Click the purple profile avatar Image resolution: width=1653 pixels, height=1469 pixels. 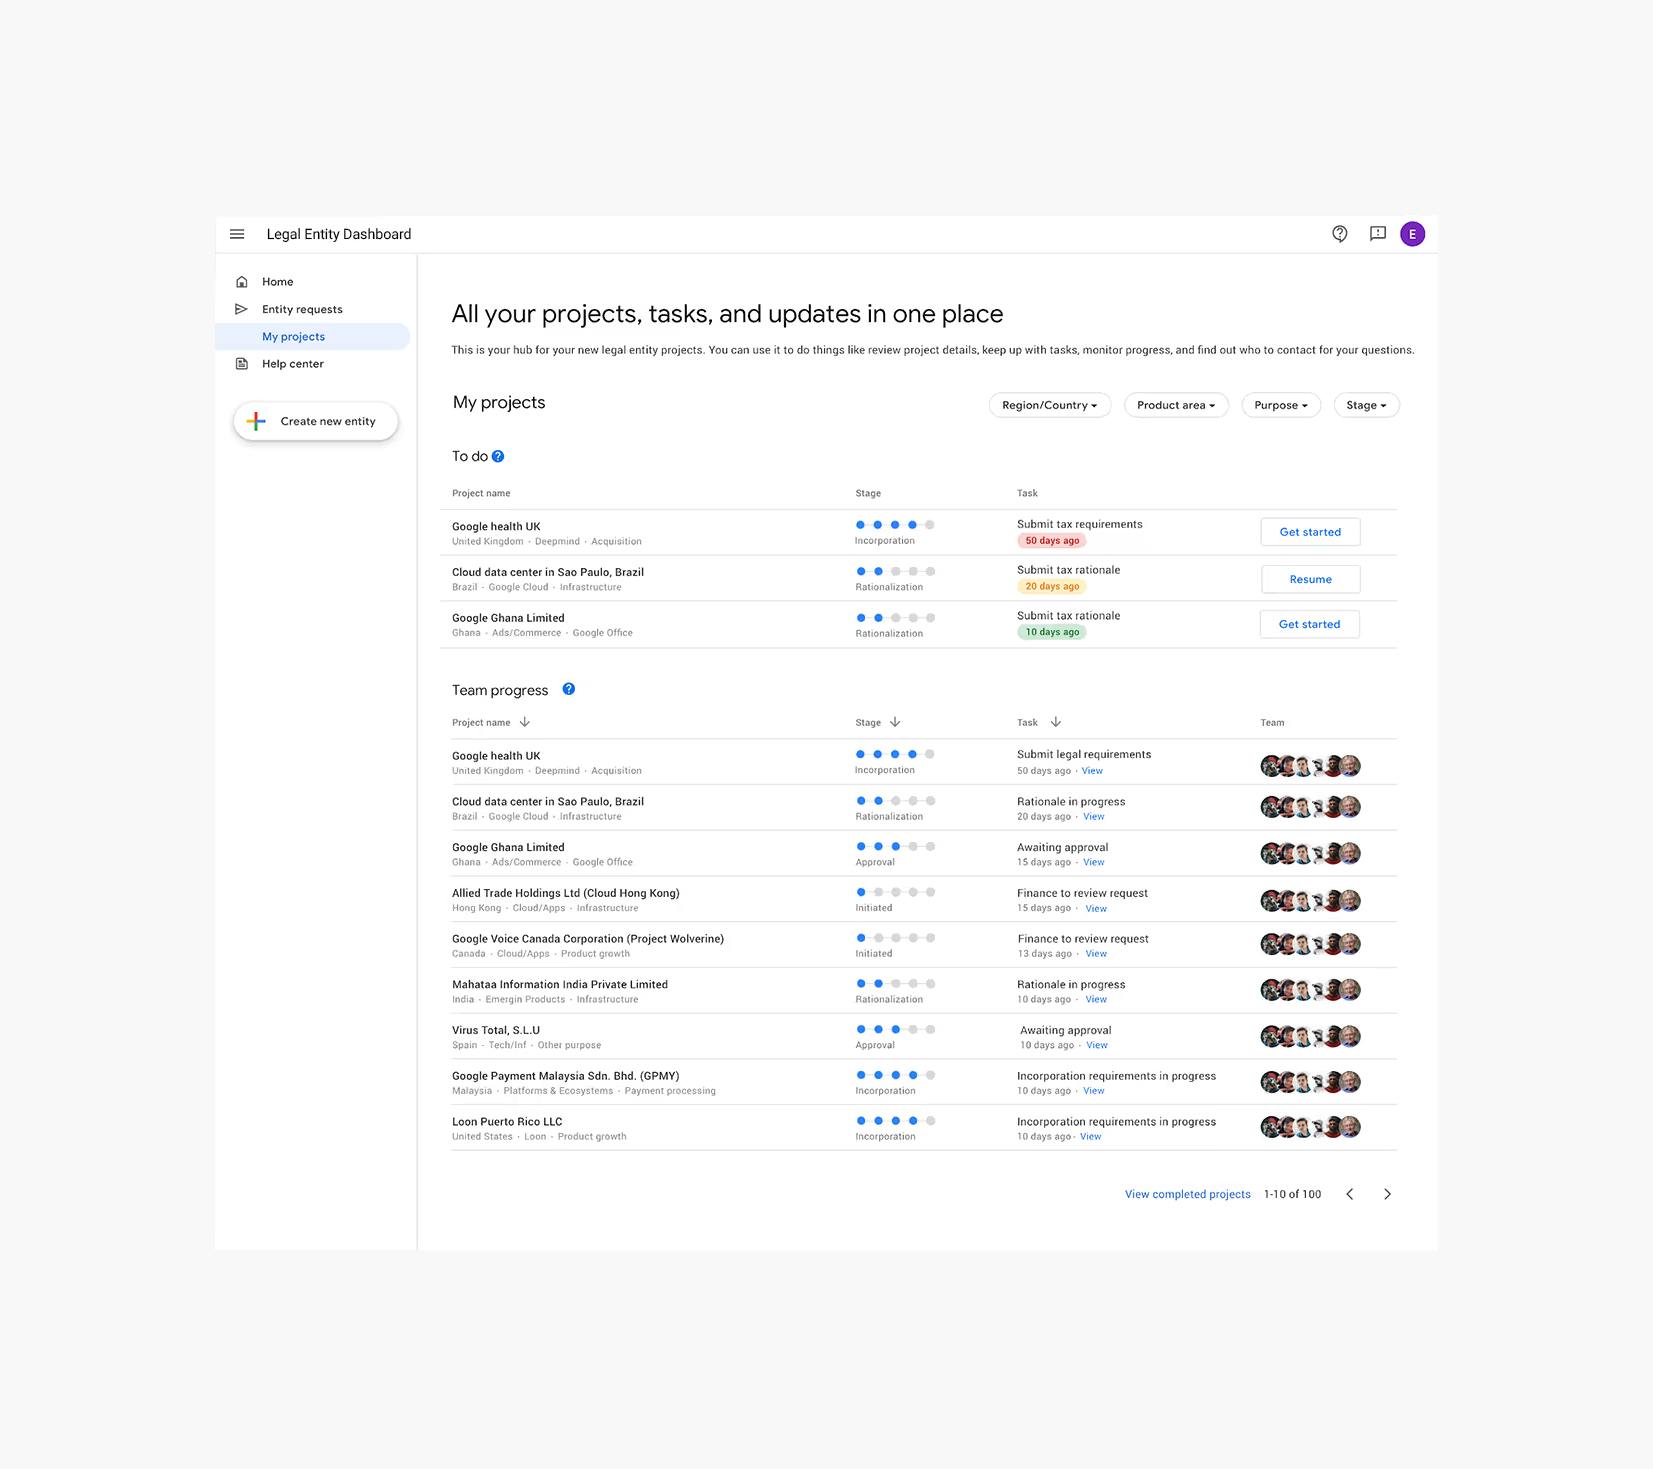pos(1412,234)
